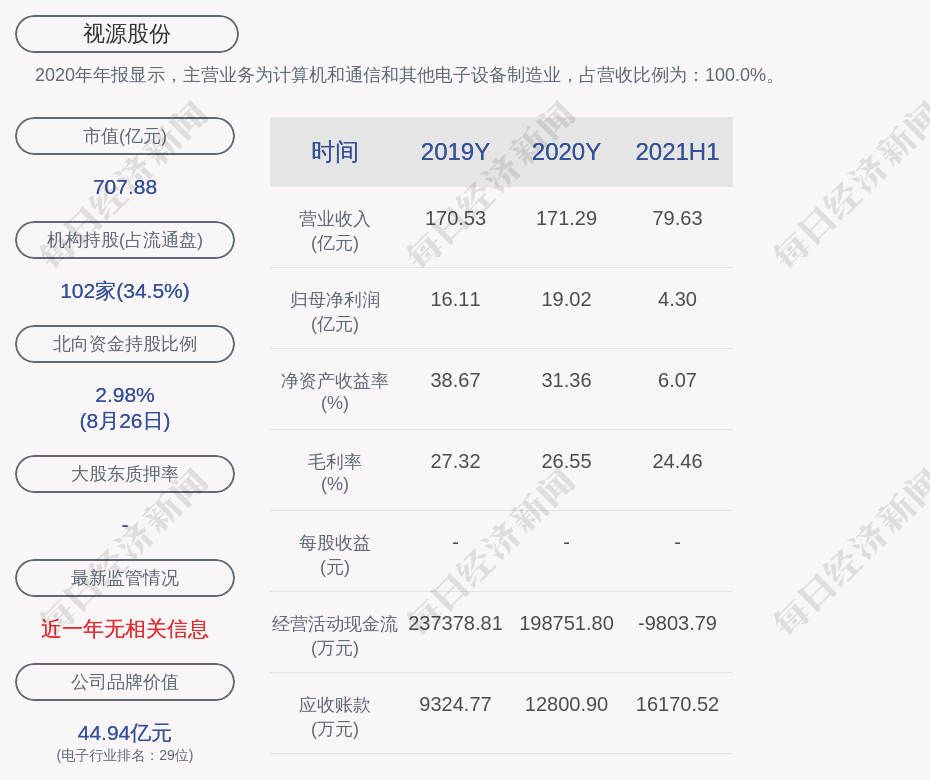Select the 2019Y column header
This screenshot has width=930, height=780.
tap(455, 152)
